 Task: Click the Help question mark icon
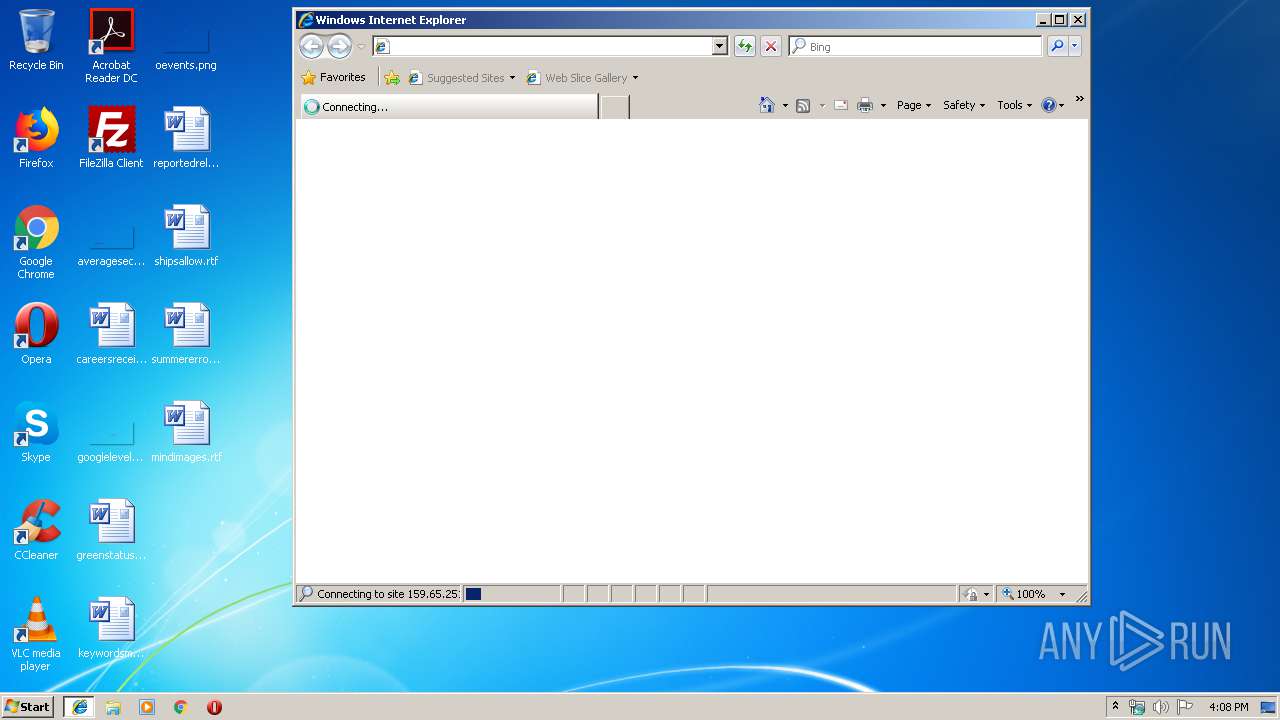coord(1048,105)
